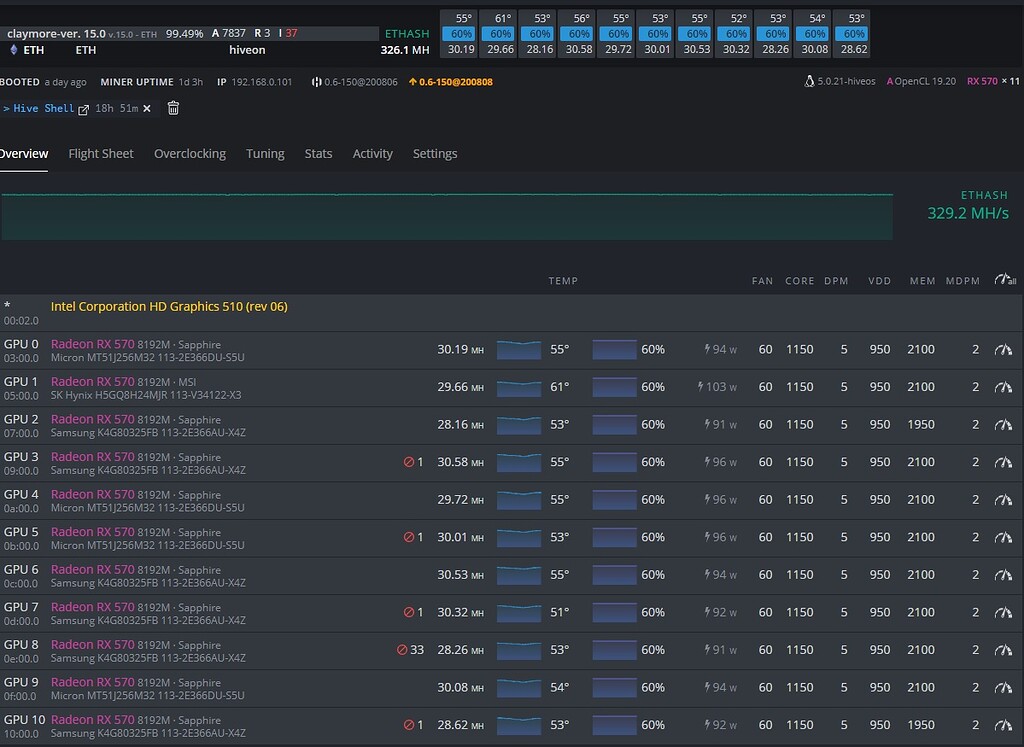Click the external link icon next to Hive Shell

click(x=83, y=108)
